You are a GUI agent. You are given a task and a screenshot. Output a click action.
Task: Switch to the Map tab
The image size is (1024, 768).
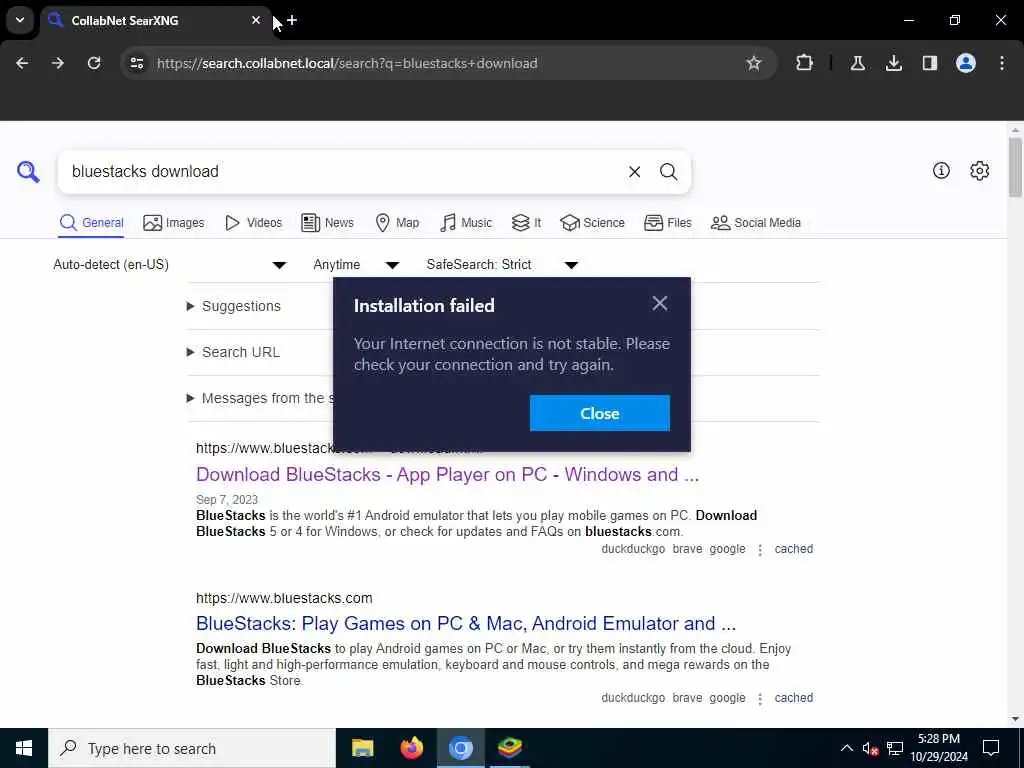pos(397,223)
